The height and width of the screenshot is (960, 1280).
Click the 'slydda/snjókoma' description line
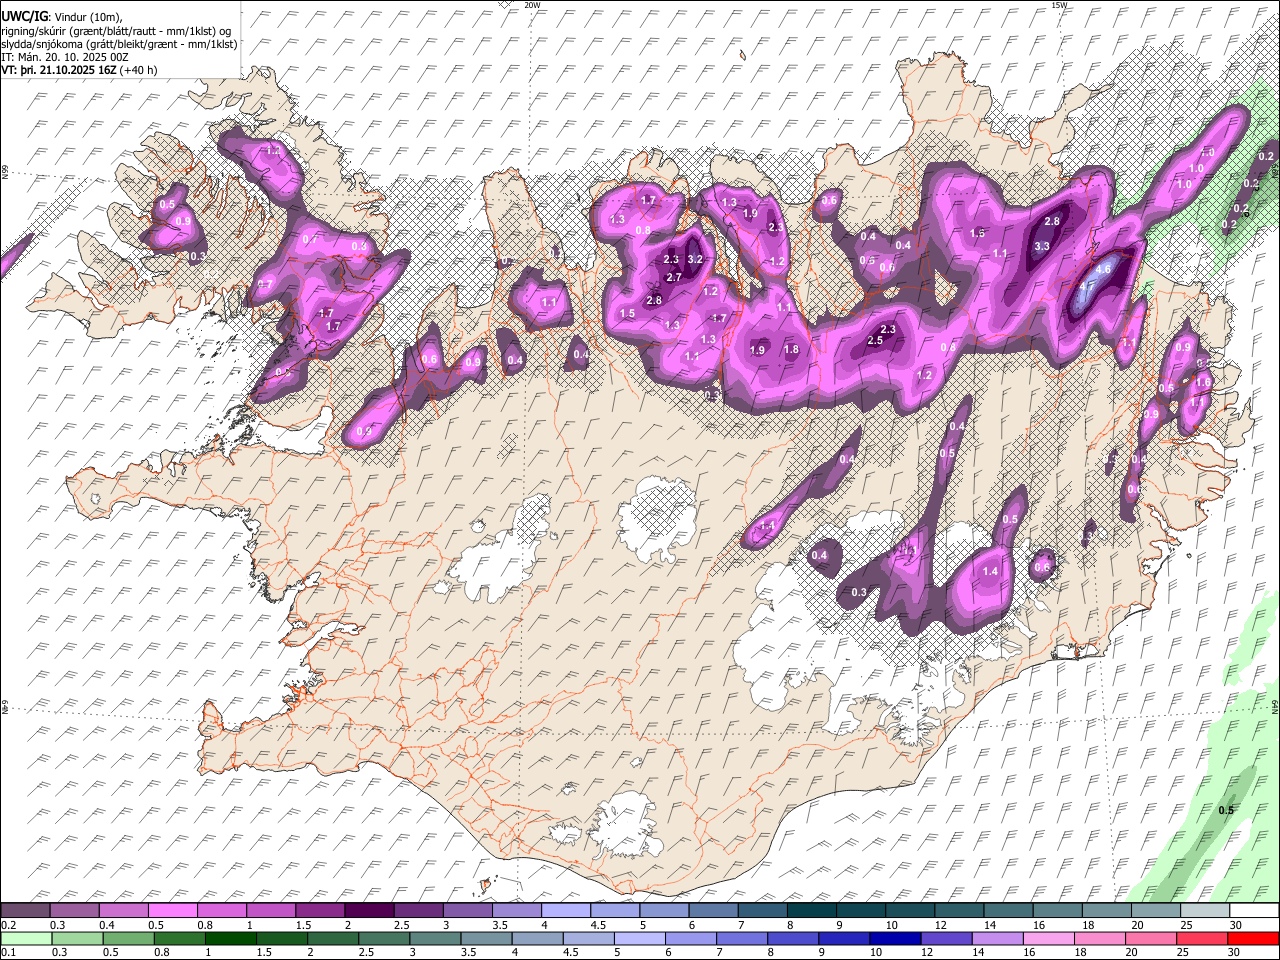(x=119, y=44)
